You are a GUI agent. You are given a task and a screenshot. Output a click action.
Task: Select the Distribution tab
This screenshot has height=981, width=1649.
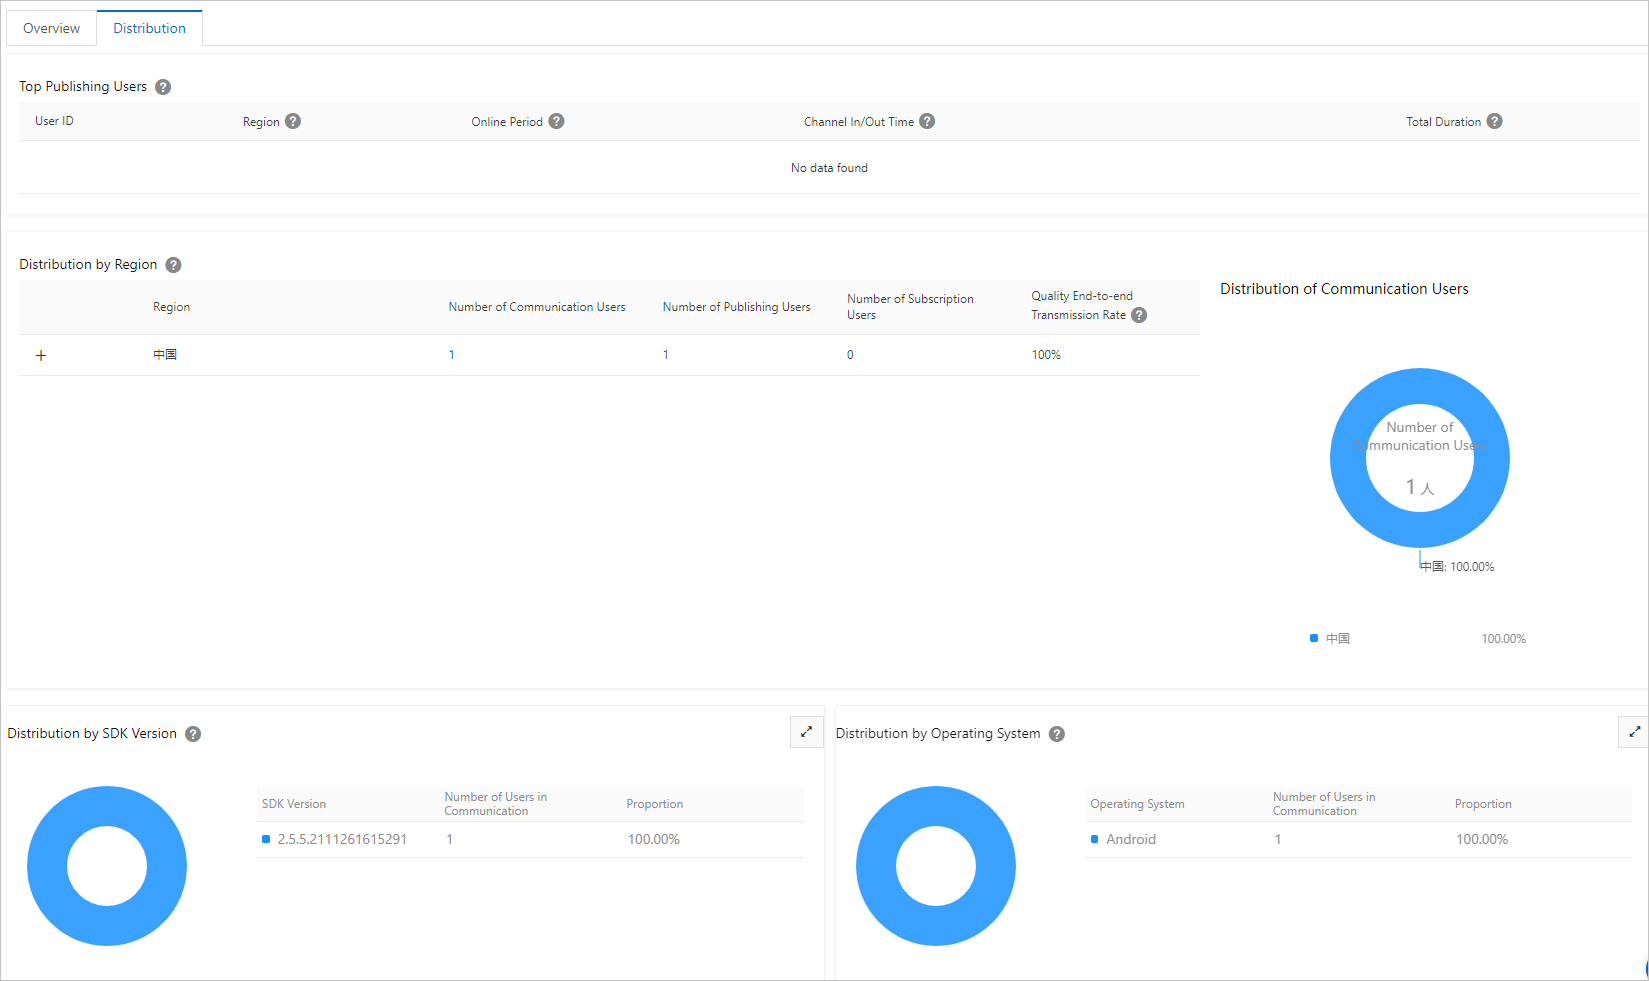pos(149,28)
